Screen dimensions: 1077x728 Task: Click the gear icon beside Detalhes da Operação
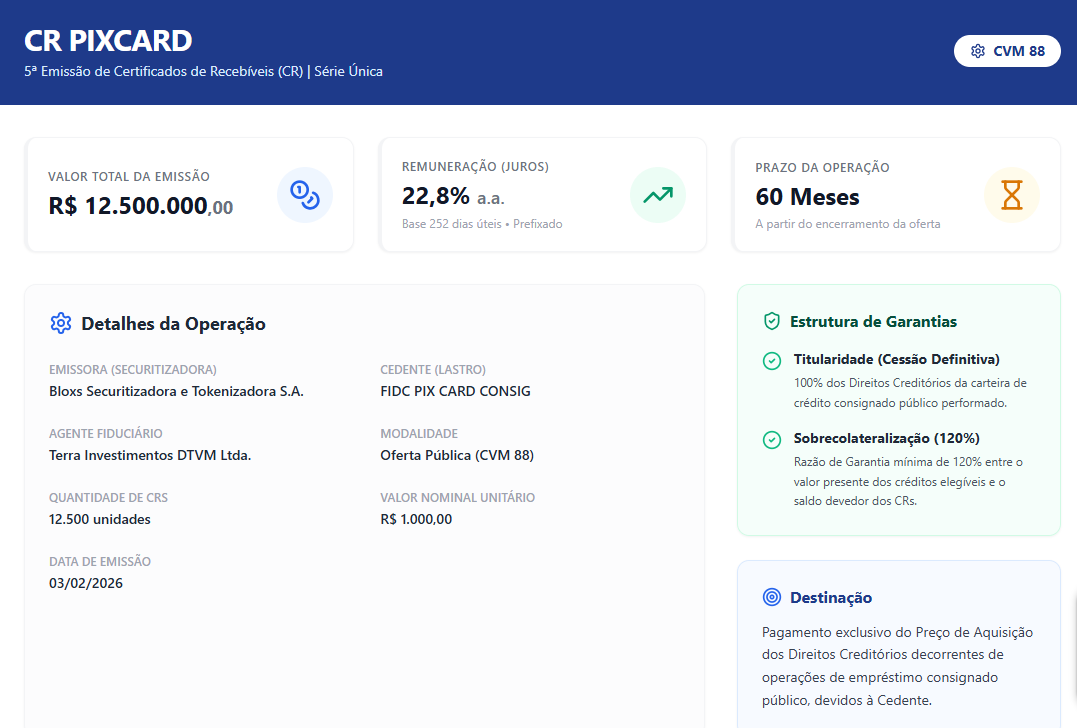[x=61, y=323]
